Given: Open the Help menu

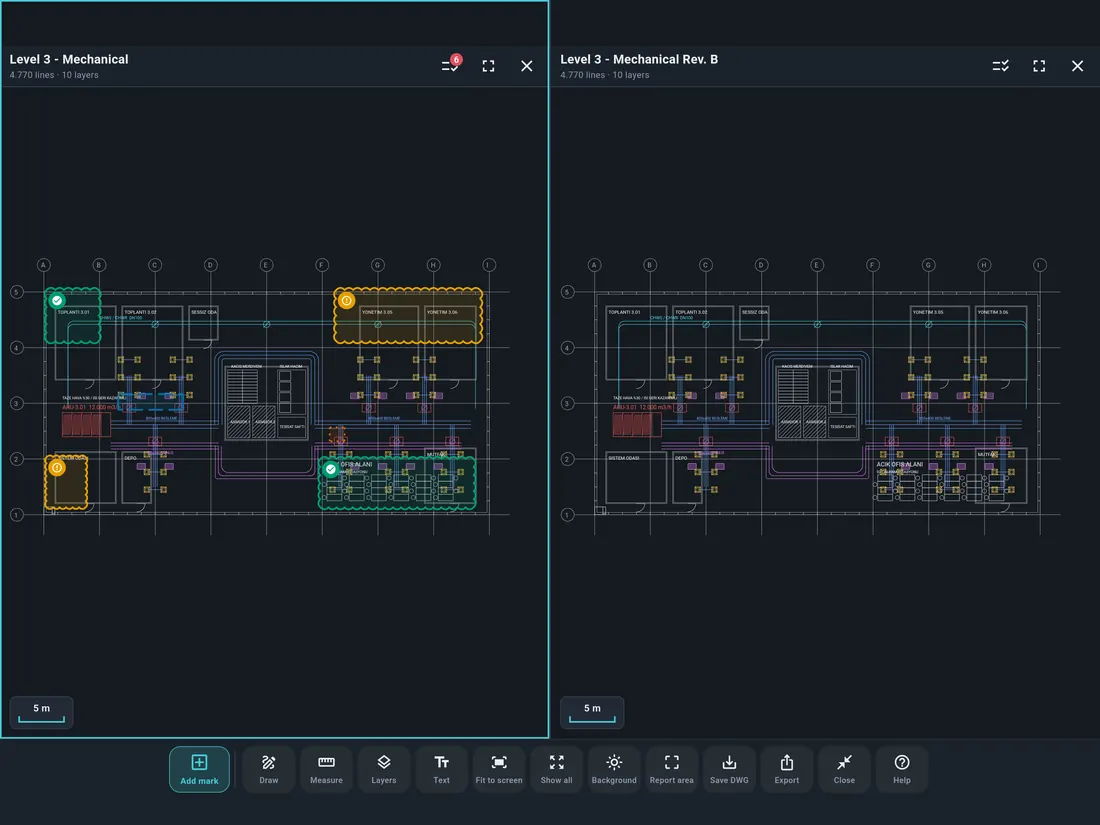Looking at the screenshot, I should pyautogui.click(x=901, y=770).
